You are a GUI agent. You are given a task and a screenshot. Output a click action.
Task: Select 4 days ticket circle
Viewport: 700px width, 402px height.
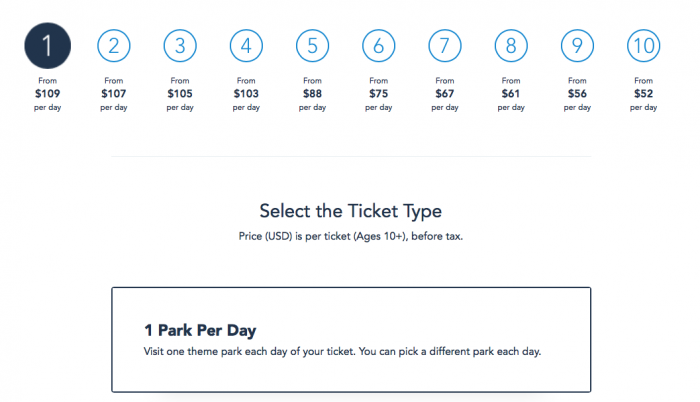(246, 45)
